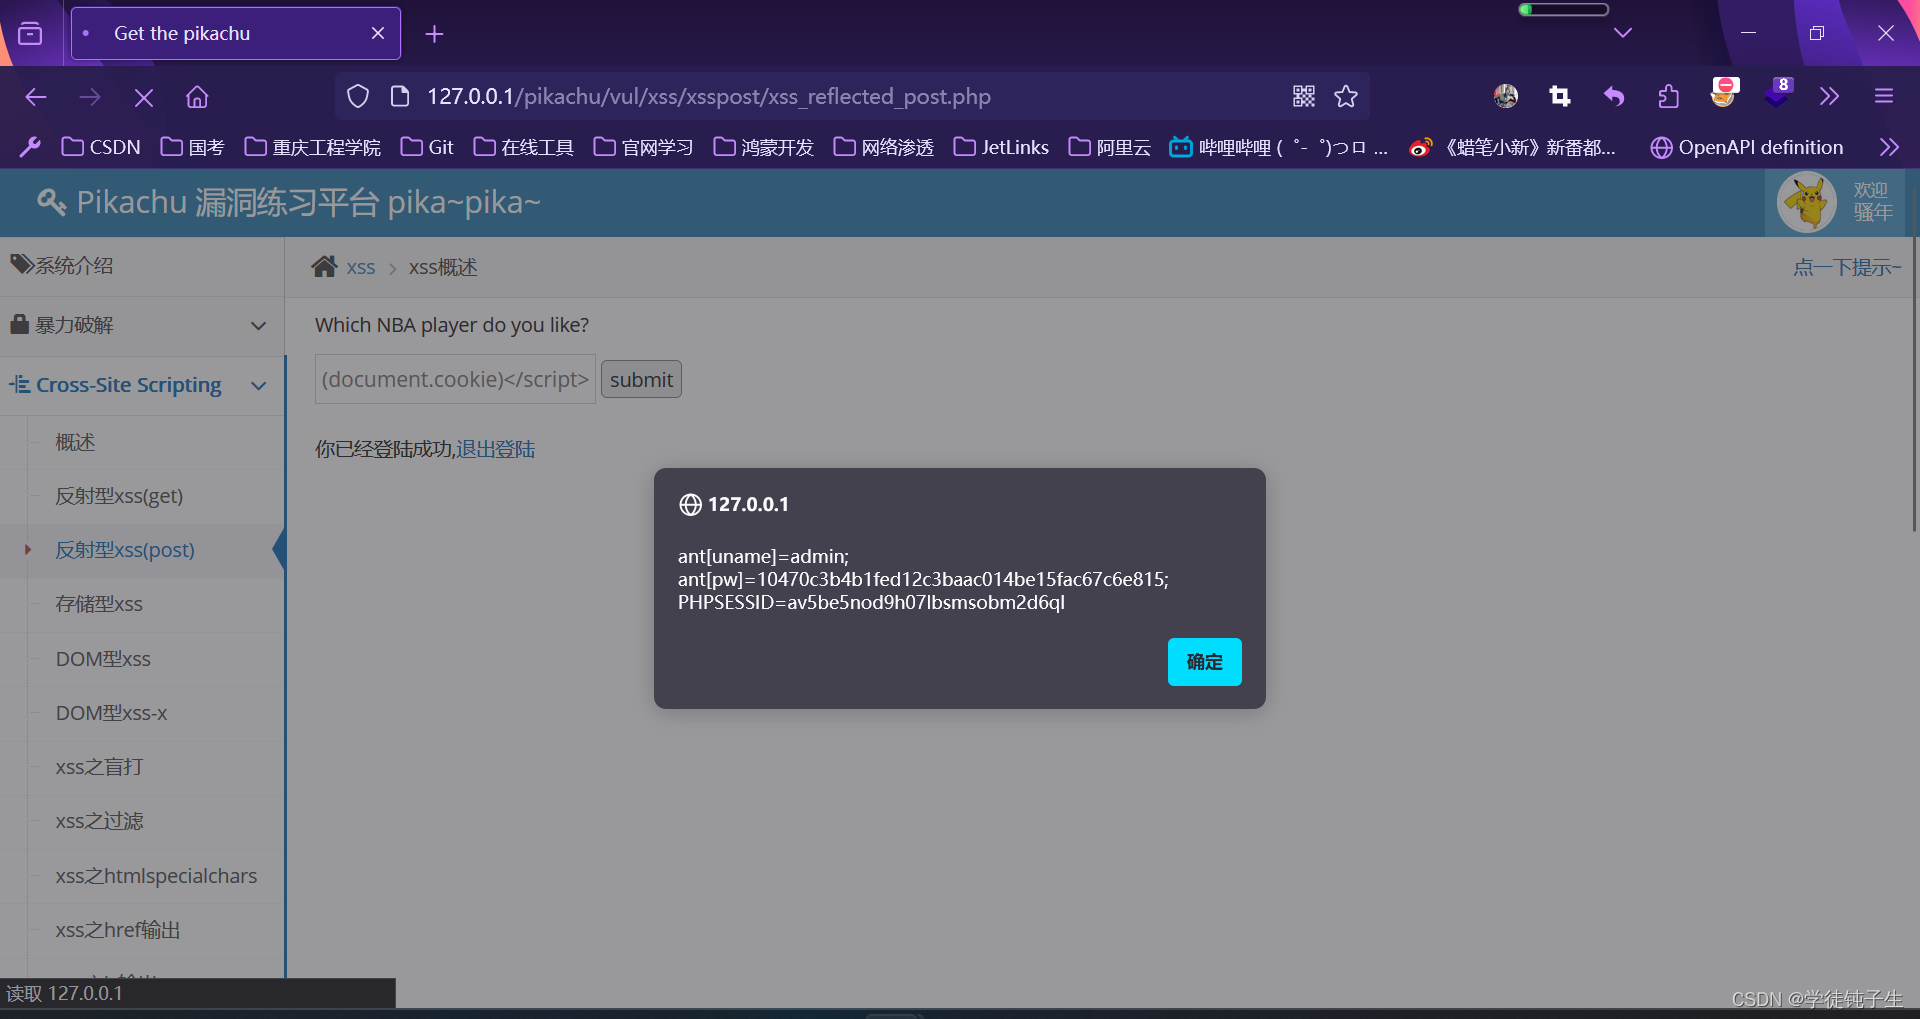
Task: Open the wrench icon in bookmarks bar
Action: click(x=30, y=147)
